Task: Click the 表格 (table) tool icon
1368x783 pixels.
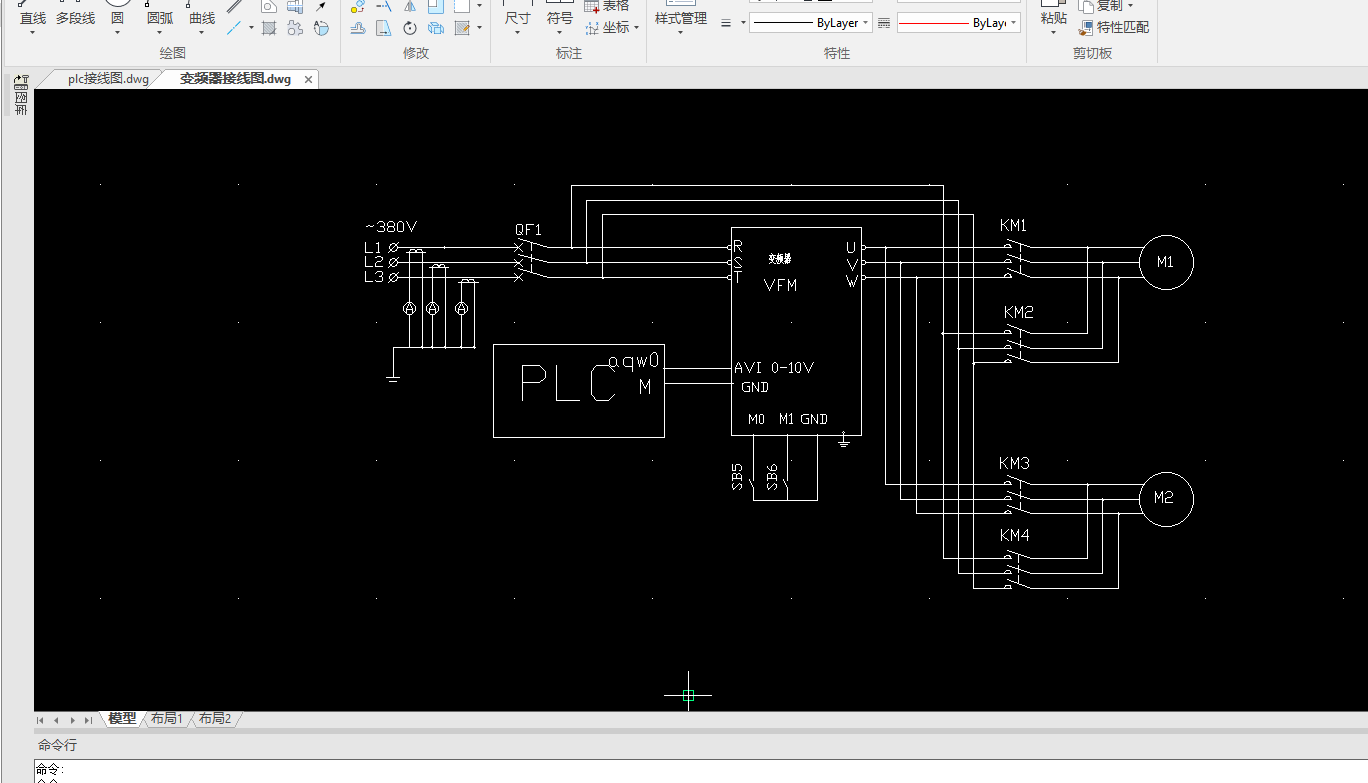Action: 592,6
